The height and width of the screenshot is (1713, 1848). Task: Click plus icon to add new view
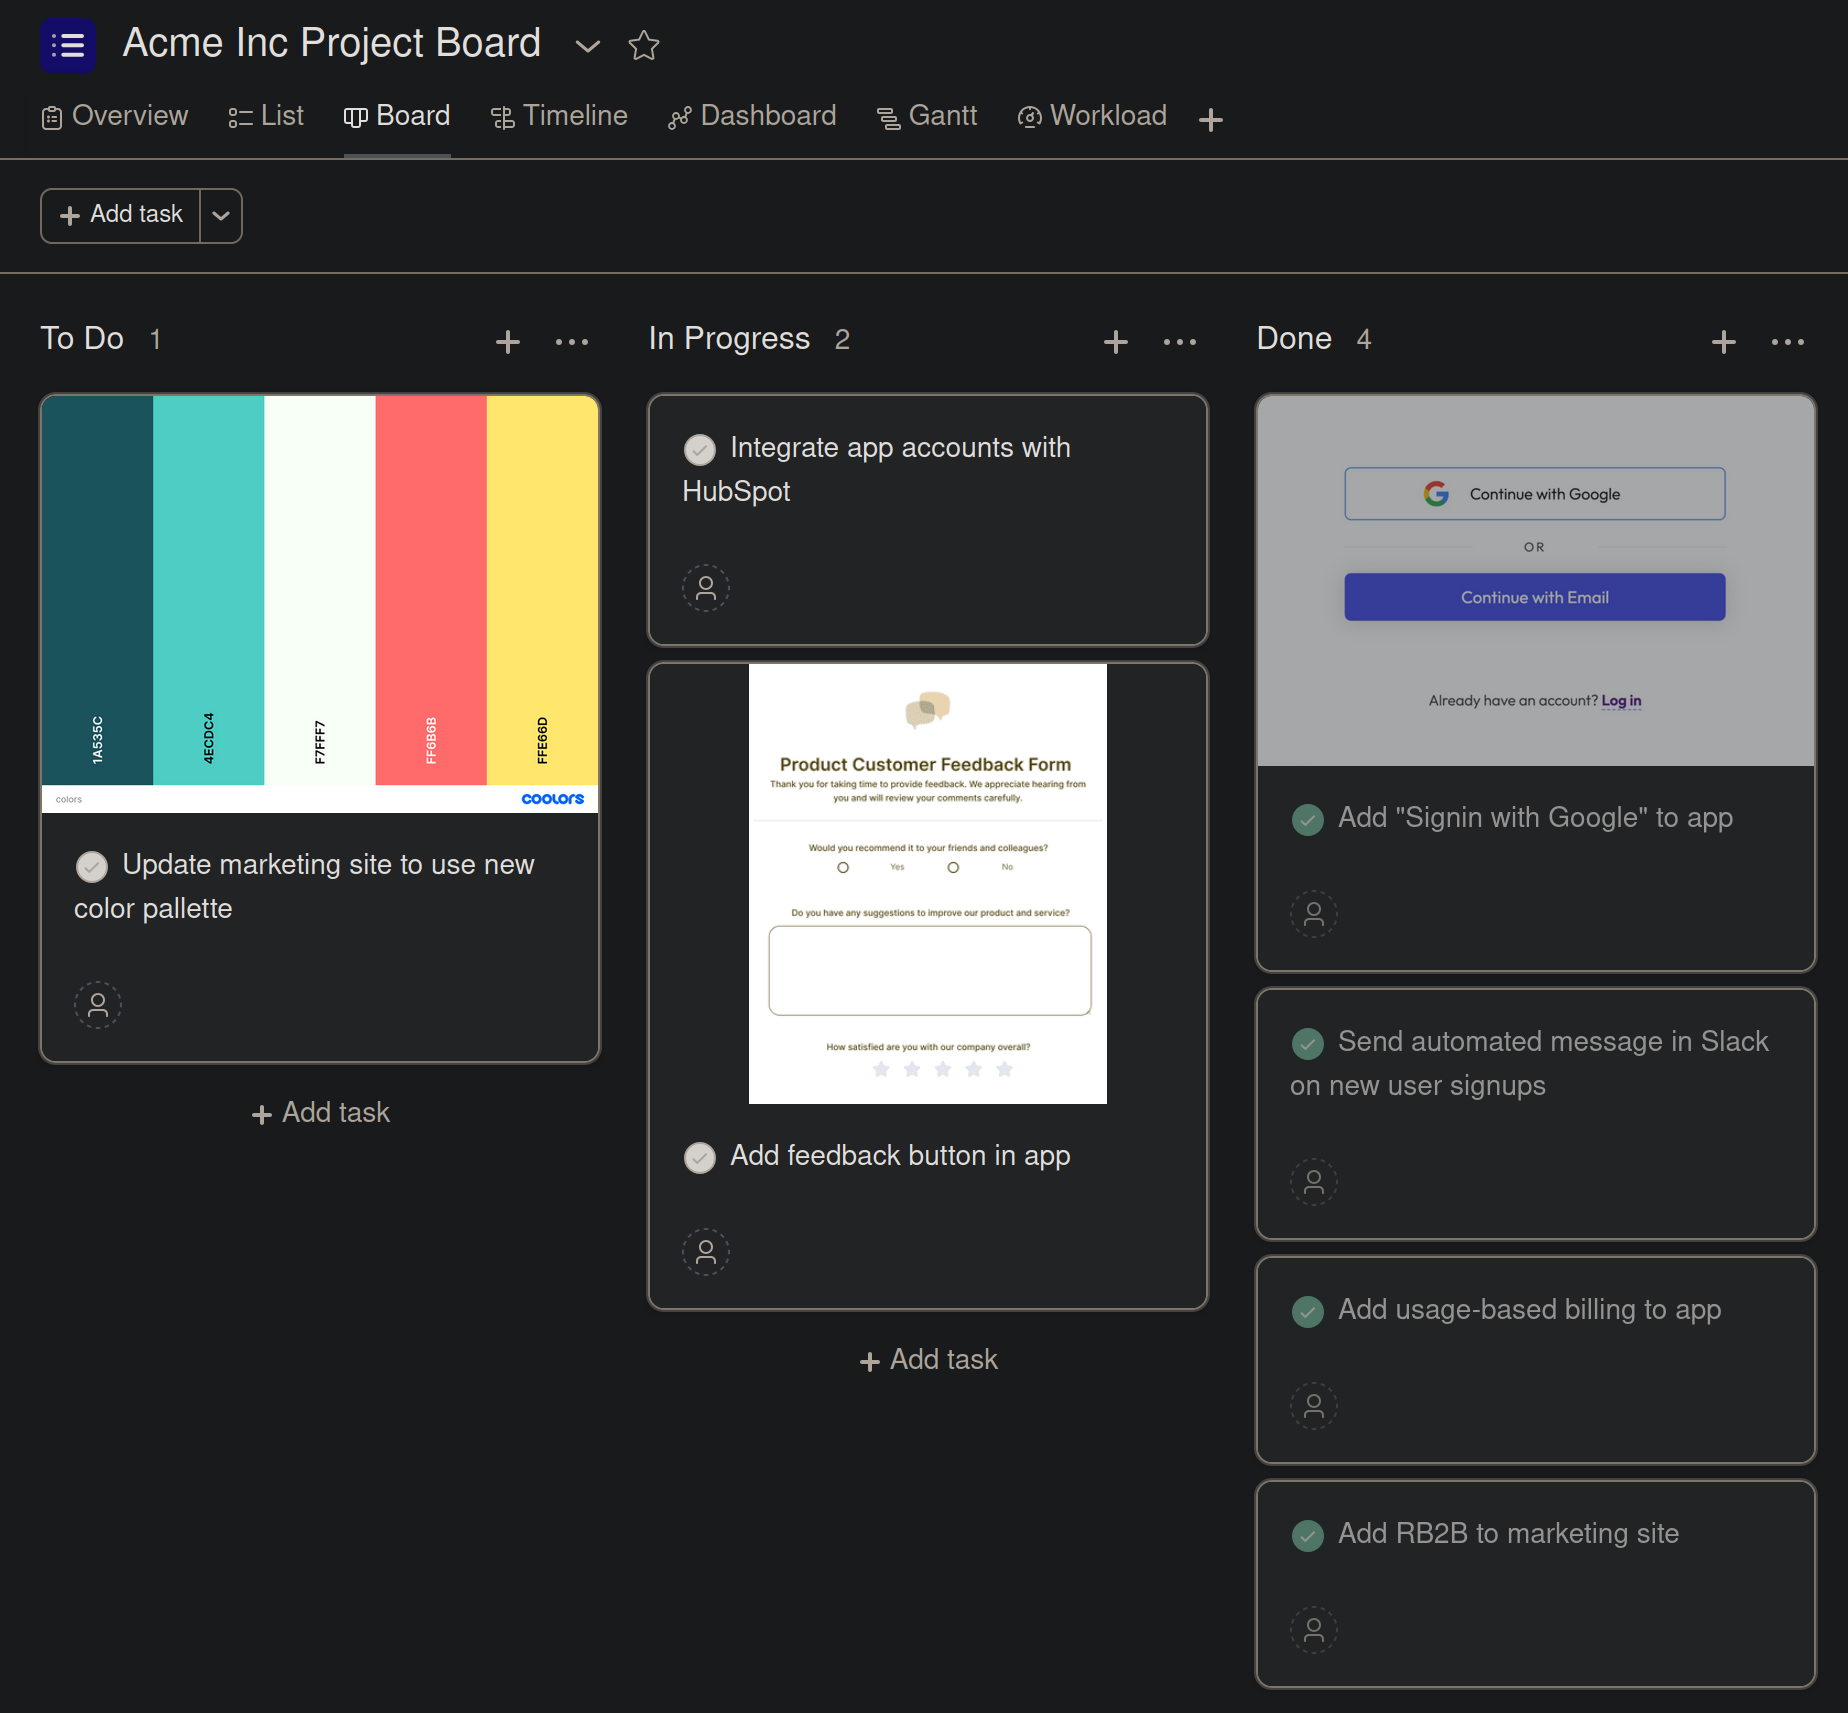coord(1210,120)
